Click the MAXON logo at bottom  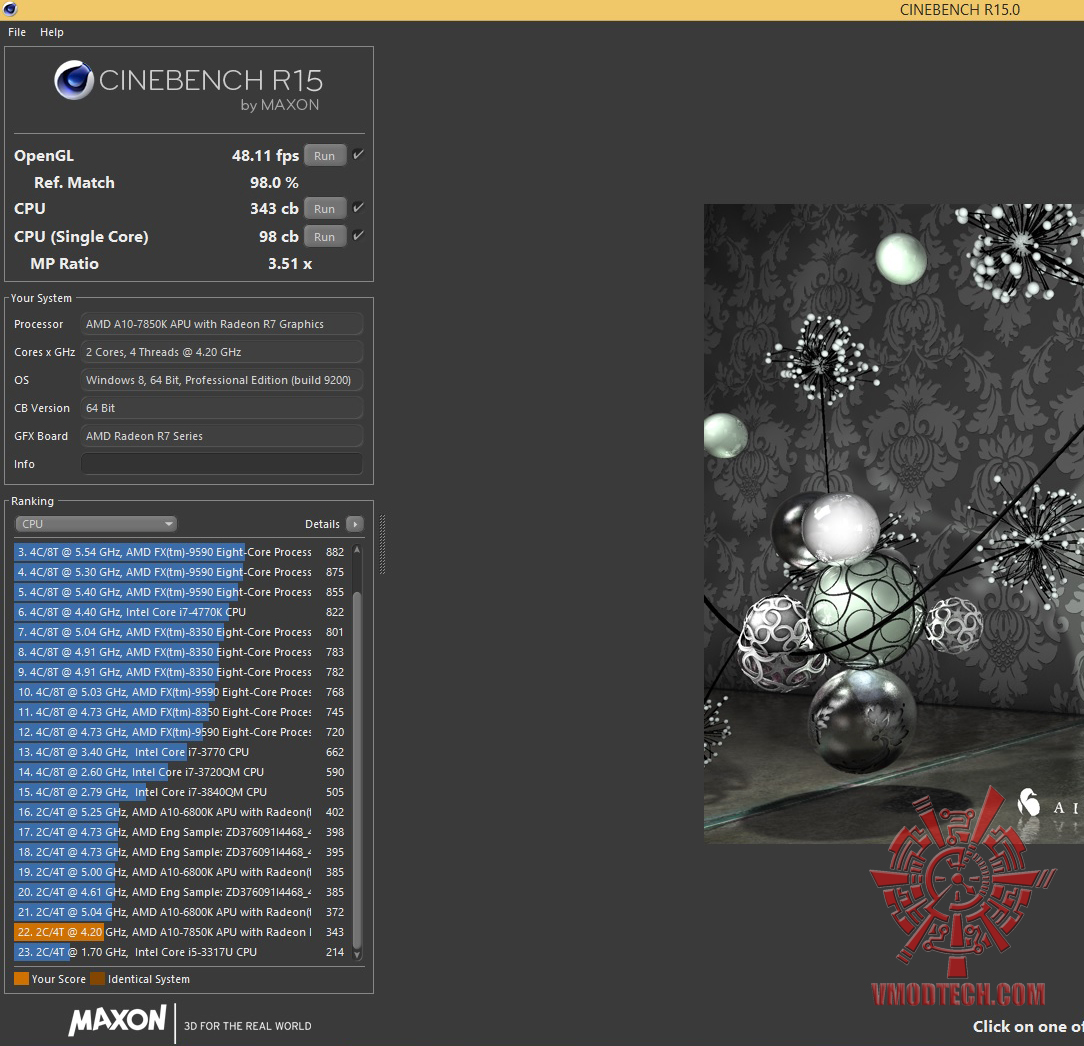click(117, 1020)
